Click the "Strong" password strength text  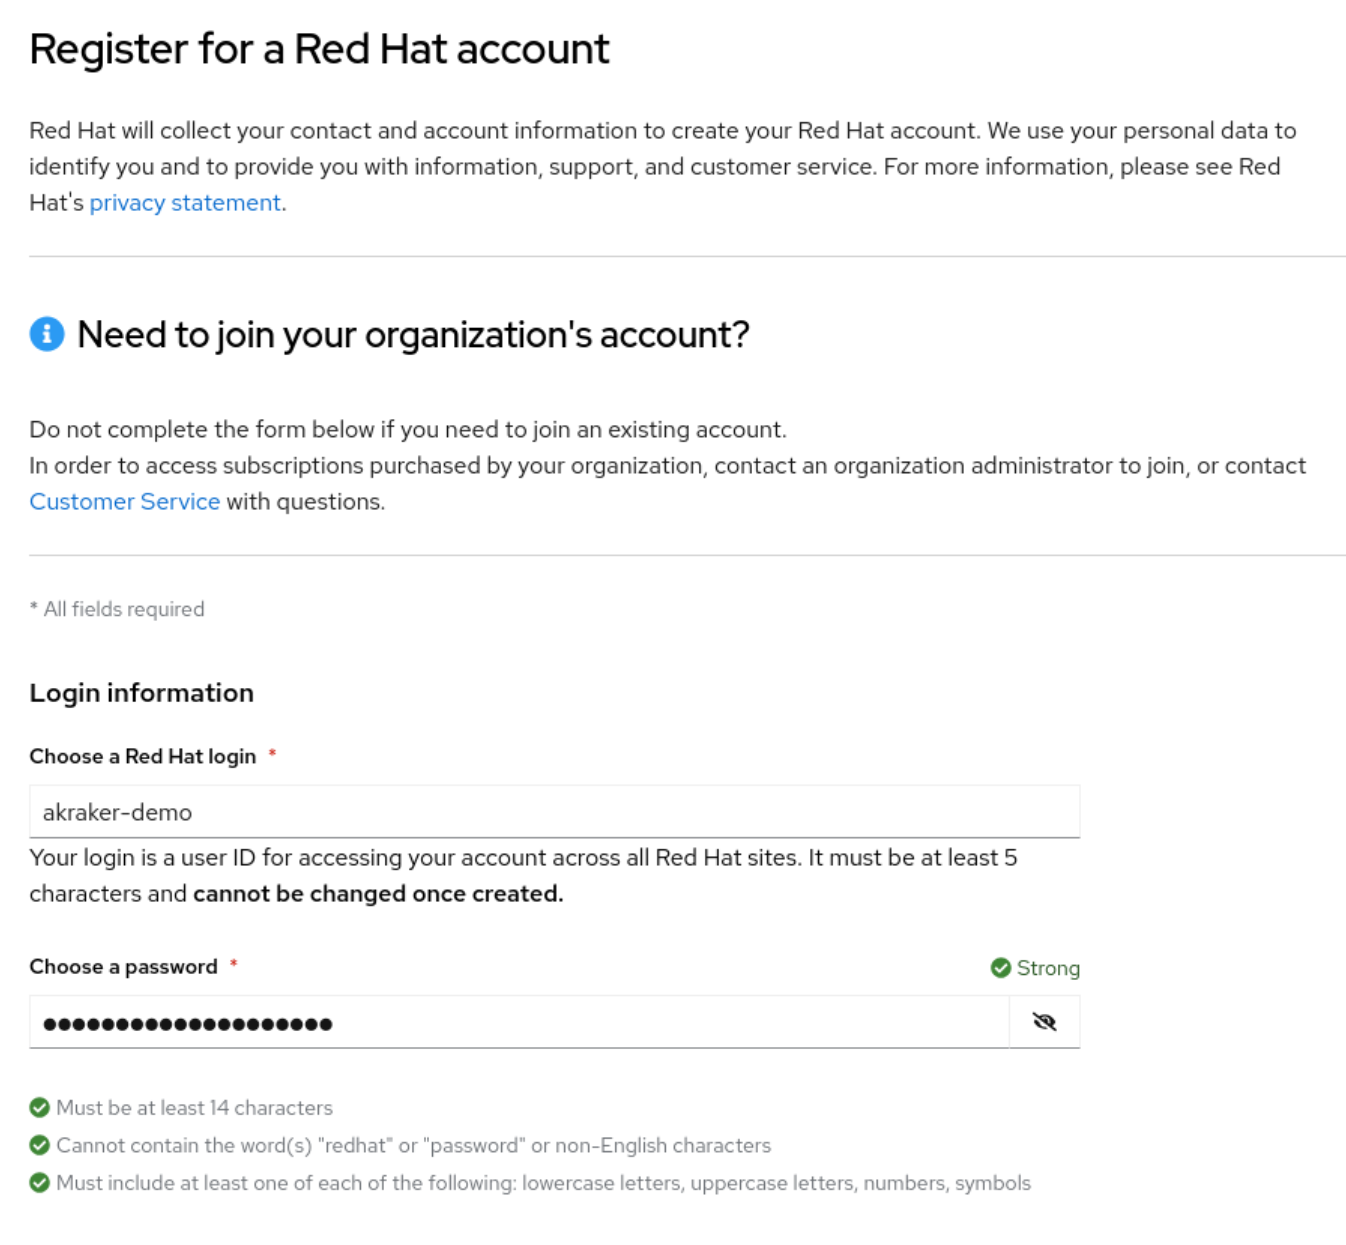1048,968
